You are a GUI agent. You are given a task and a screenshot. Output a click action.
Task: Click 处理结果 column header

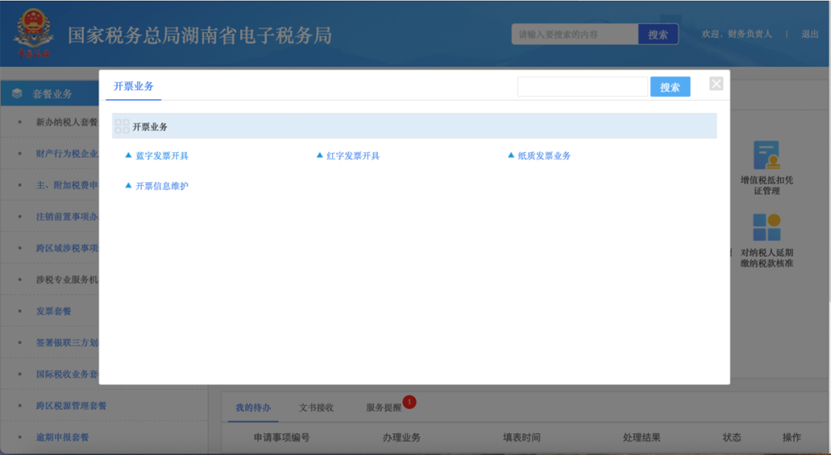pyautogui.click(x=641, y=438)
